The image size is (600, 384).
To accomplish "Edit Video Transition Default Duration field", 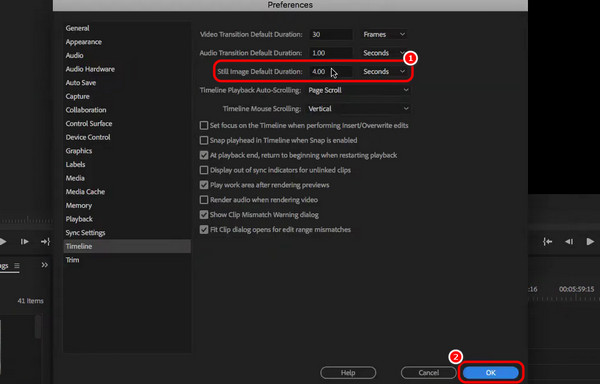I will [331, 34].
